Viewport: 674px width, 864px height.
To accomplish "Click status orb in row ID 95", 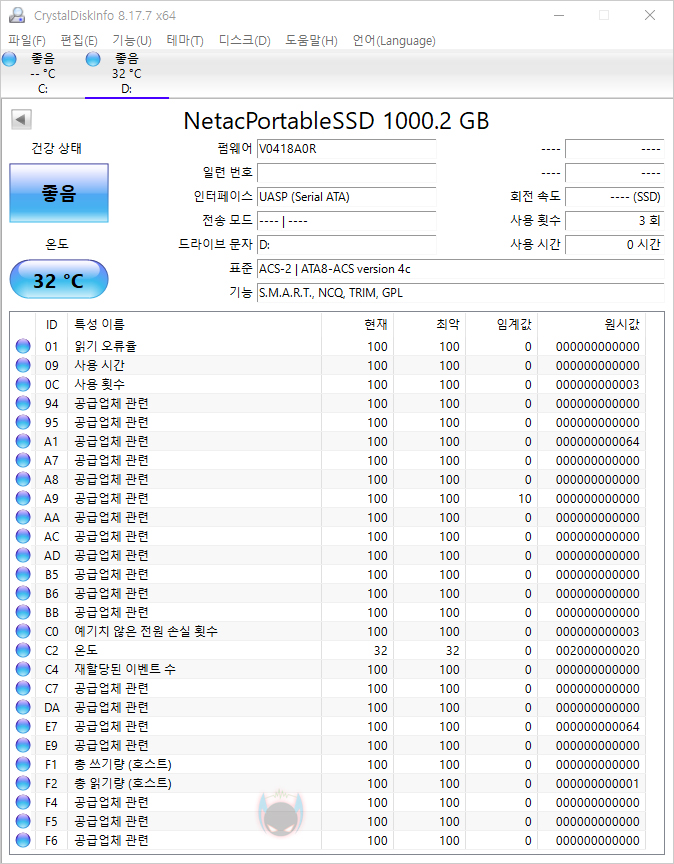I will tap(23, 423).
